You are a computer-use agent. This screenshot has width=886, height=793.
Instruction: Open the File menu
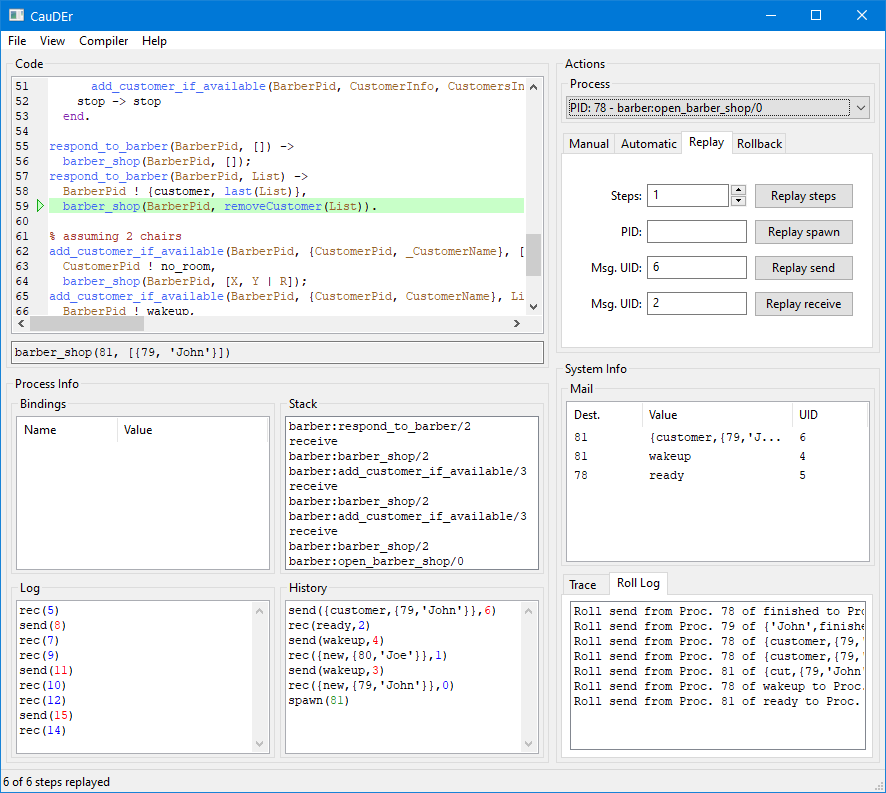click(17, 41)
